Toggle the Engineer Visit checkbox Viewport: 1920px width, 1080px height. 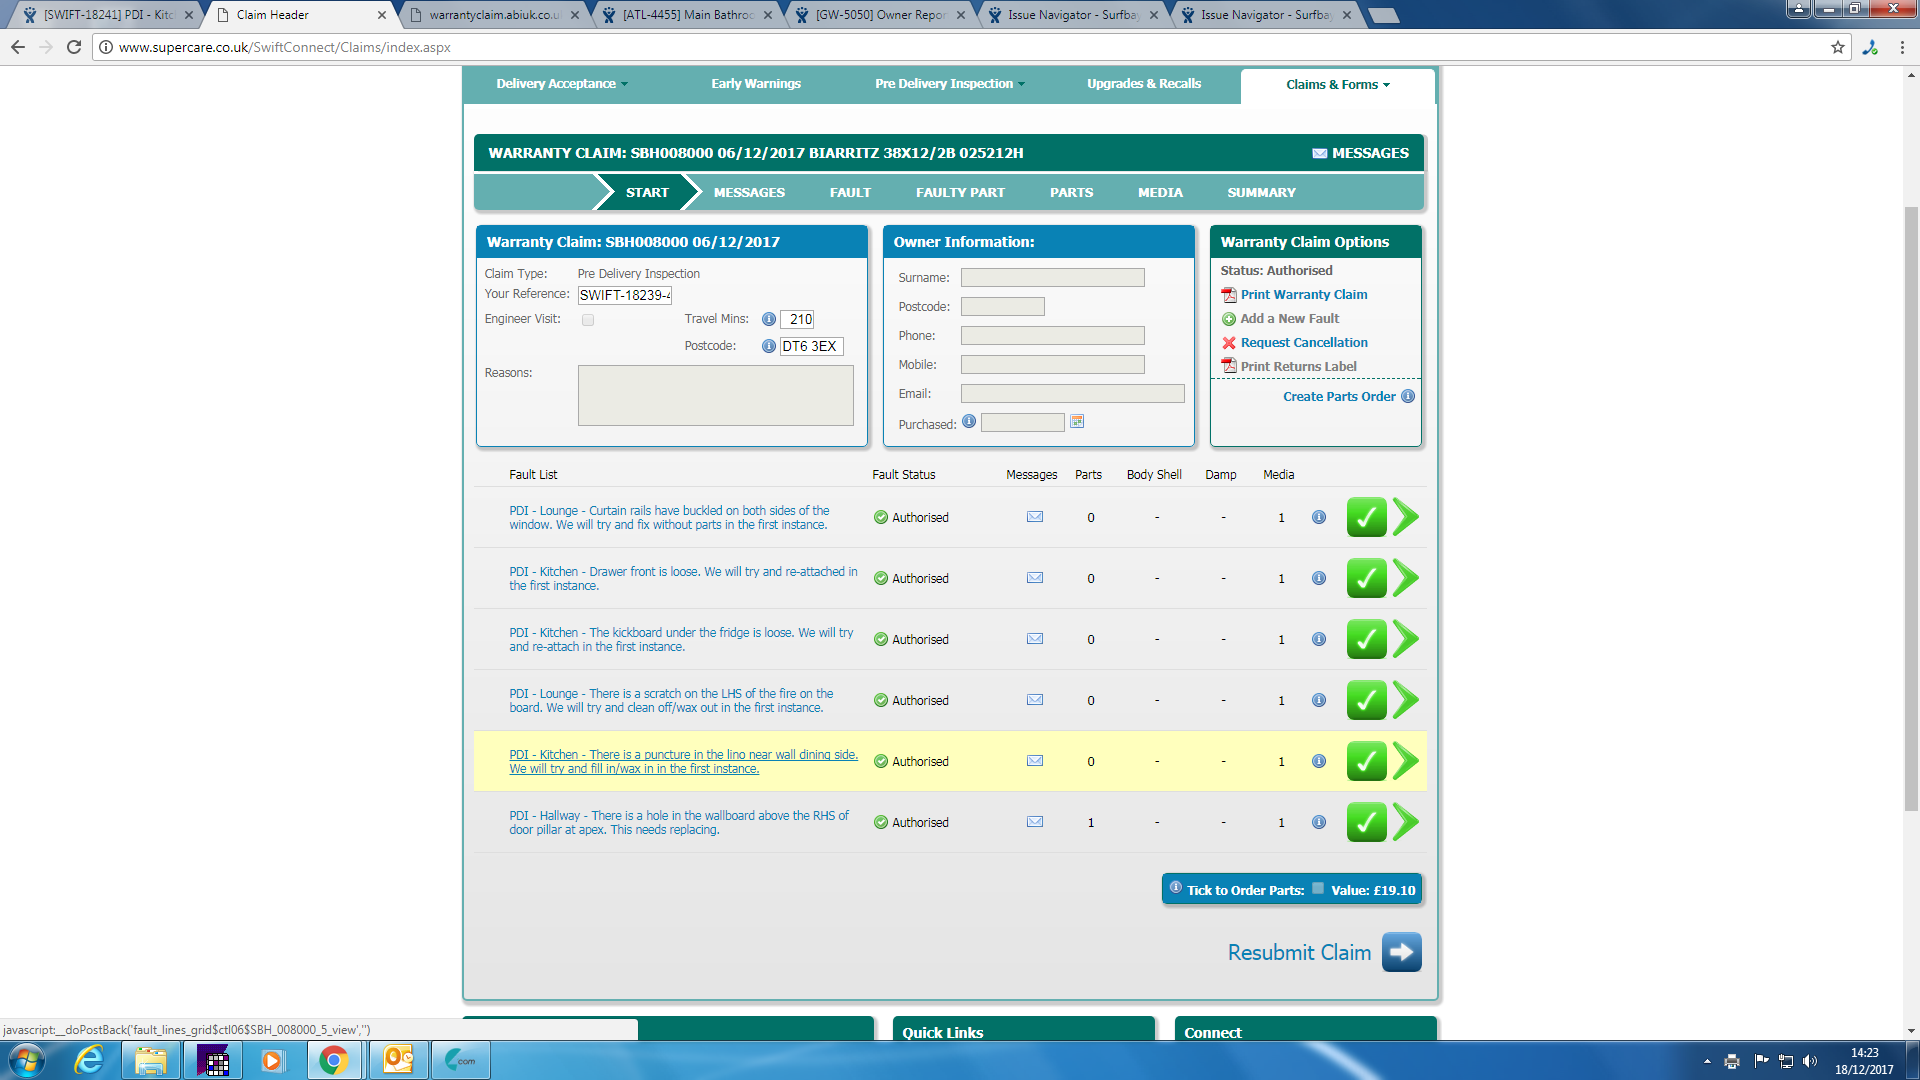pos(588,320)
